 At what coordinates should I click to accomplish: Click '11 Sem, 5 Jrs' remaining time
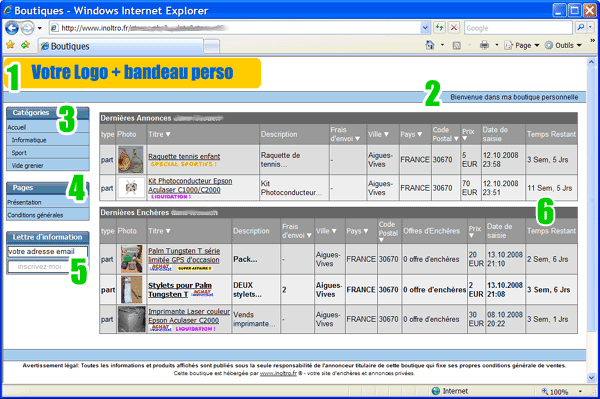coord(549,188)
